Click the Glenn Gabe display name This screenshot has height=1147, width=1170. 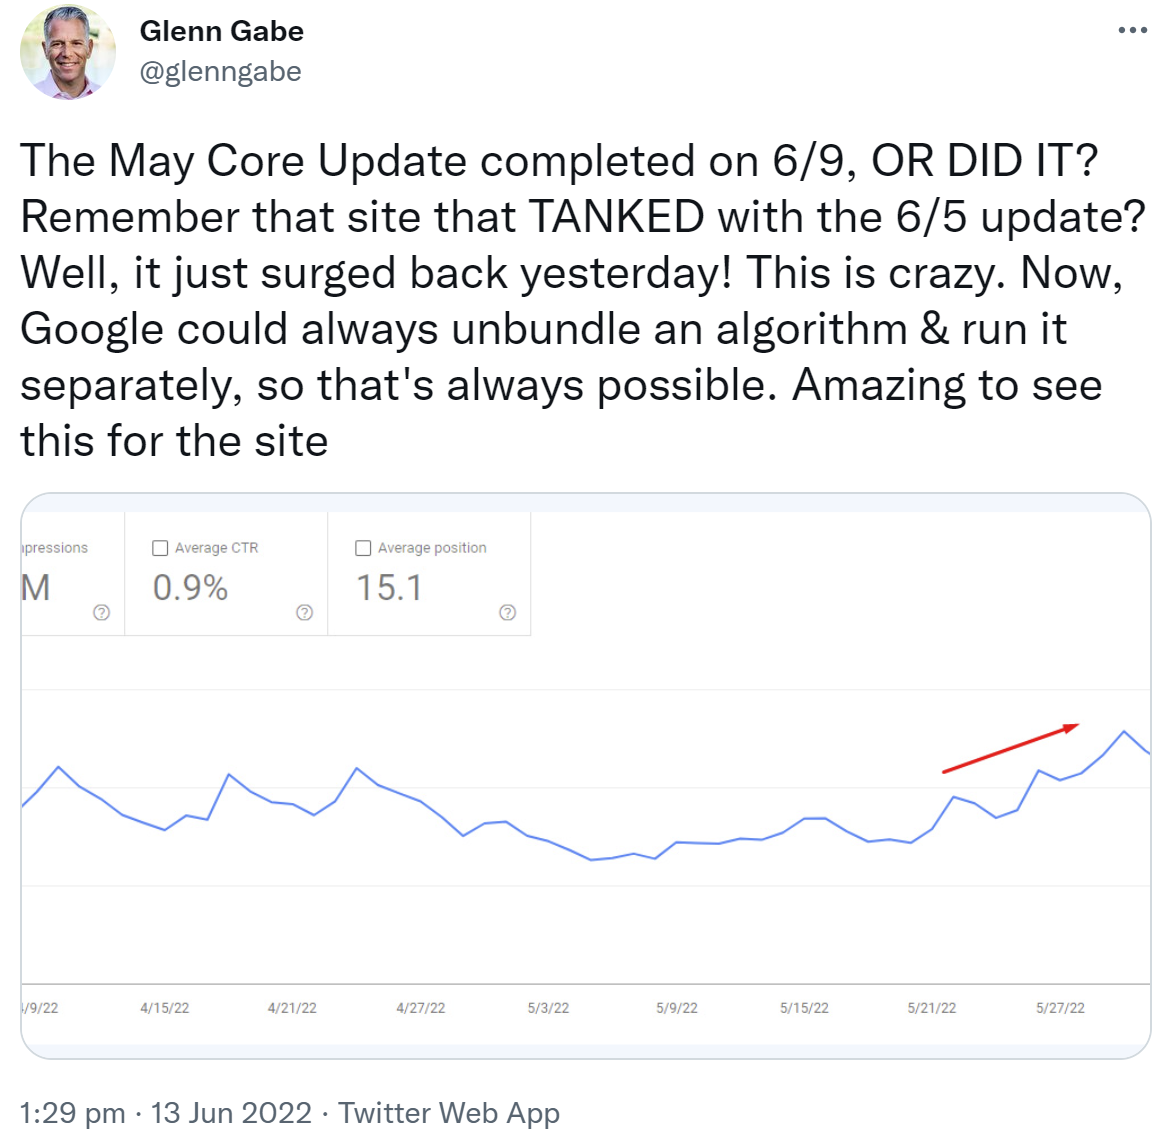coord(221,31)
